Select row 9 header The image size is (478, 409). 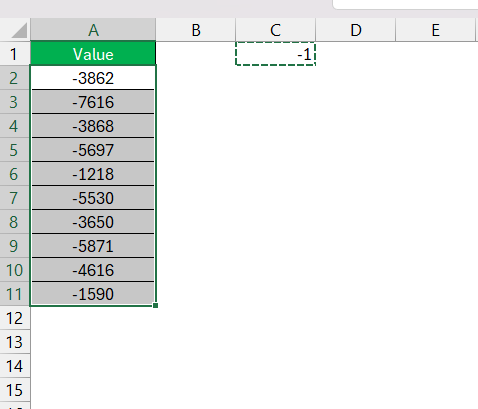tap(15, 246)
